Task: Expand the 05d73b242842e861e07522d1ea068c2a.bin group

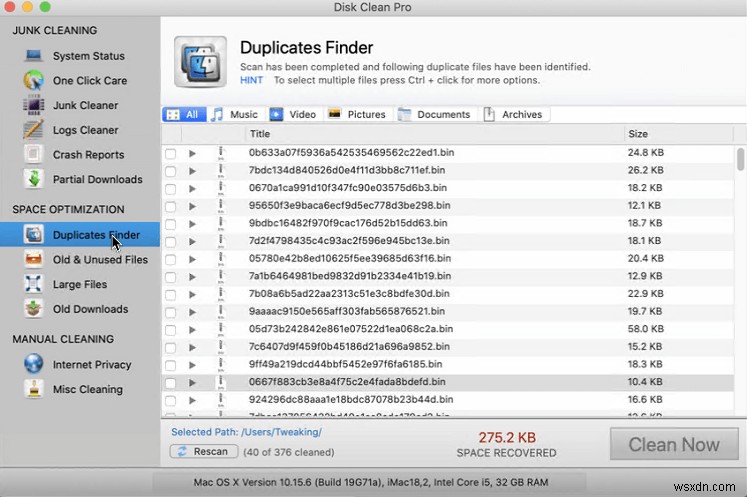Action: pyautogui.click(x=192, y=330)
